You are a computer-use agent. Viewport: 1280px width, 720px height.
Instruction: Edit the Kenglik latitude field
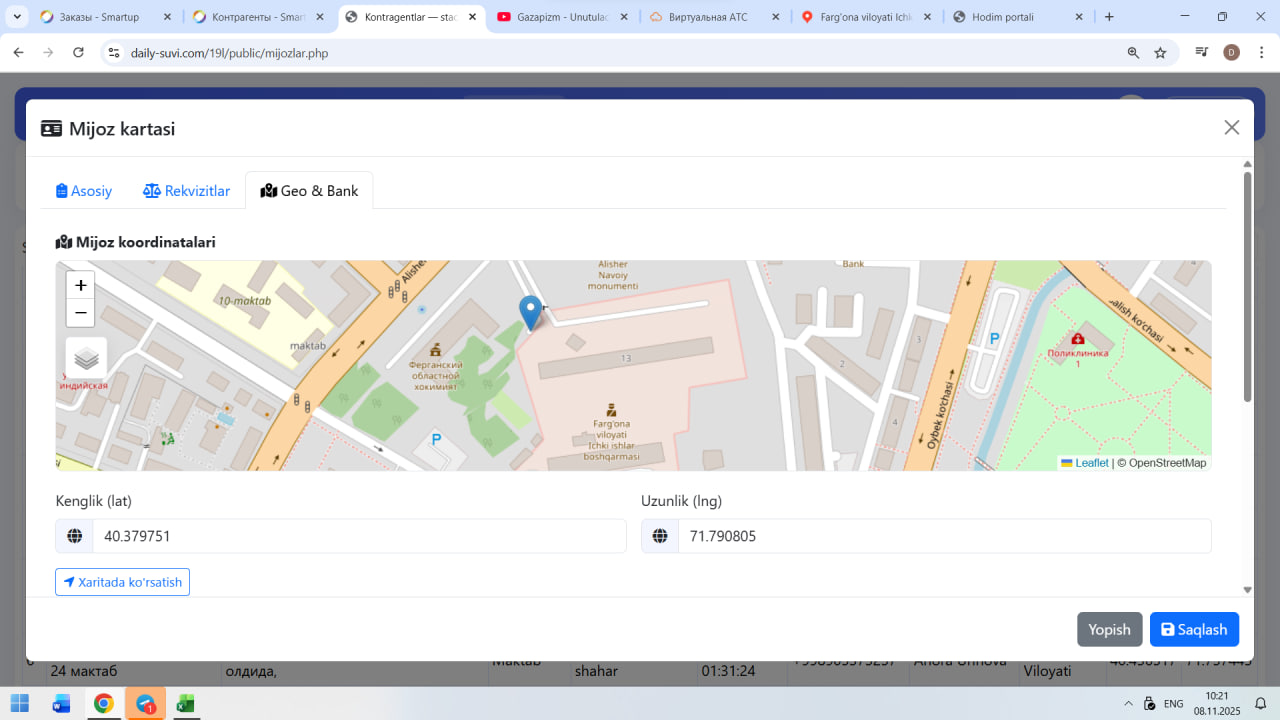tap(358, 536)
